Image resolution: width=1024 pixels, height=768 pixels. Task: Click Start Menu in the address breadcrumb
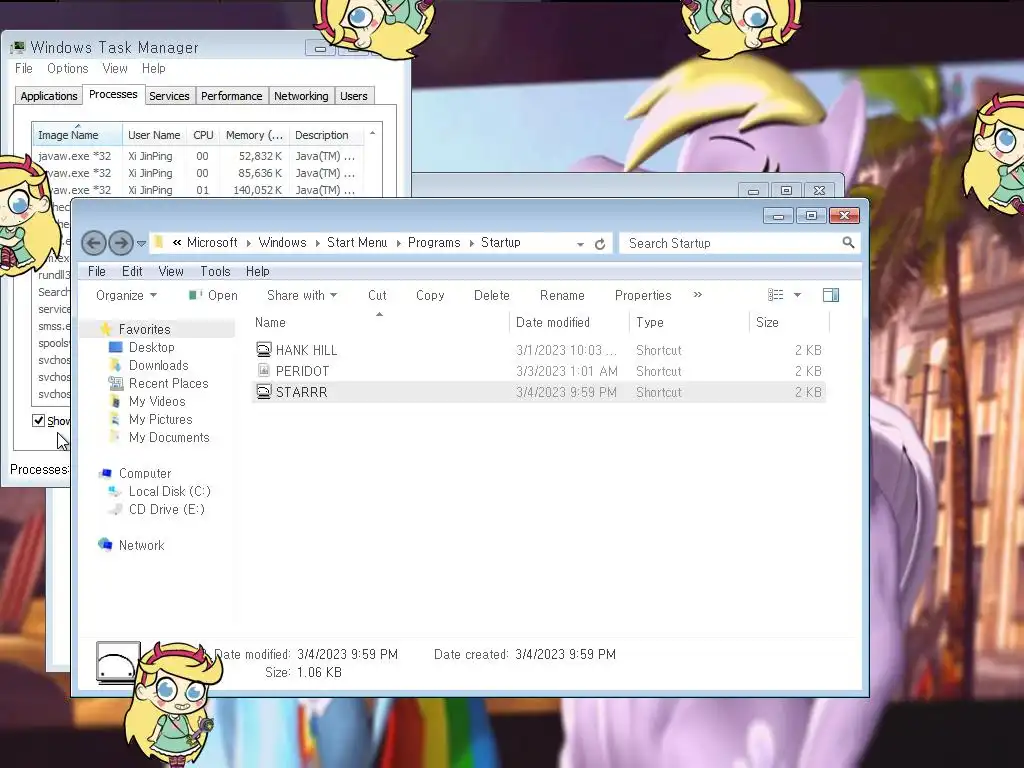click(357, 242)
